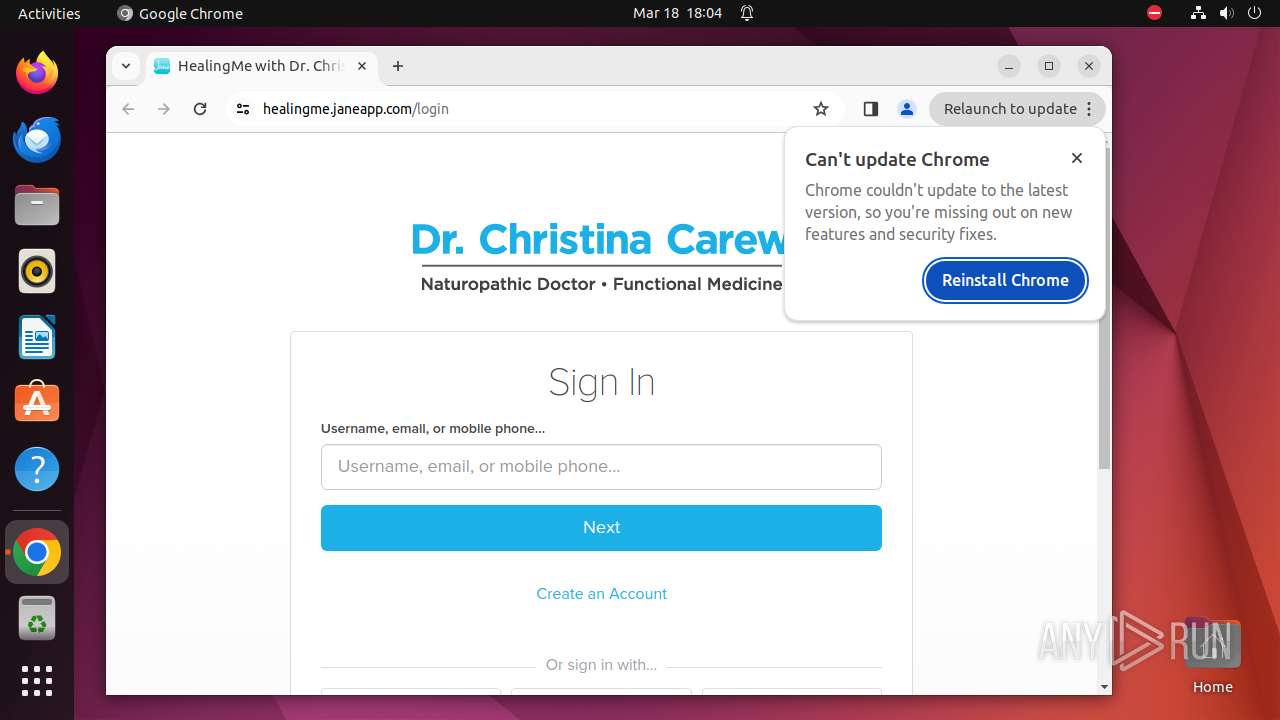Show all applications grid
This screenshot has width=1280, height=720.
[37, 681]
